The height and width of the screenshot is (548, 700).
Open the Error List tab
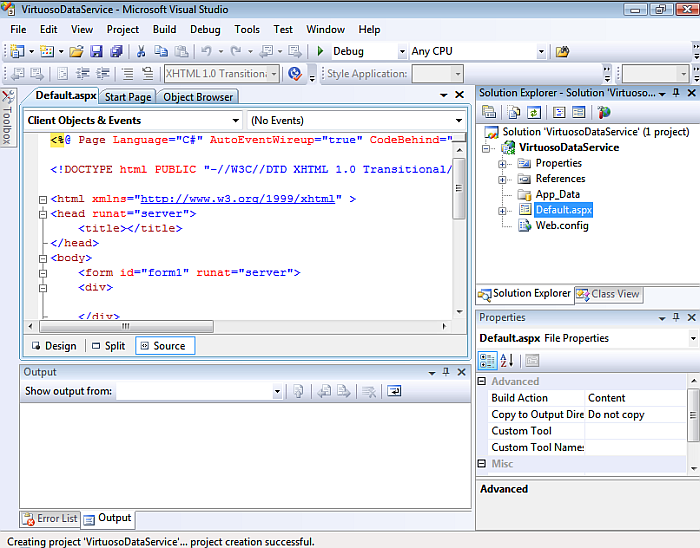(x=50, y=518)
